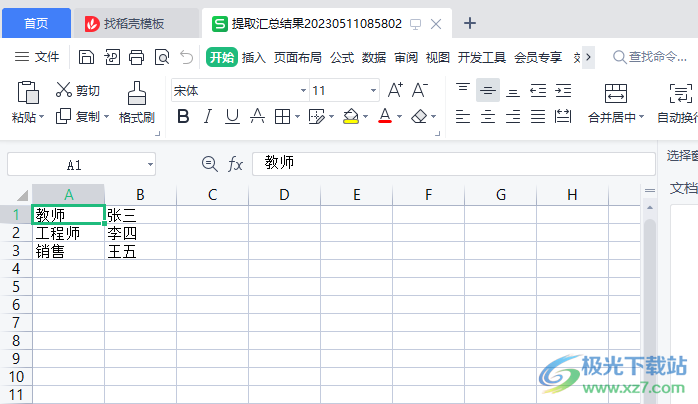Switch to the 视图 ribbon tab
698x404 pixels.
point(438,57)
